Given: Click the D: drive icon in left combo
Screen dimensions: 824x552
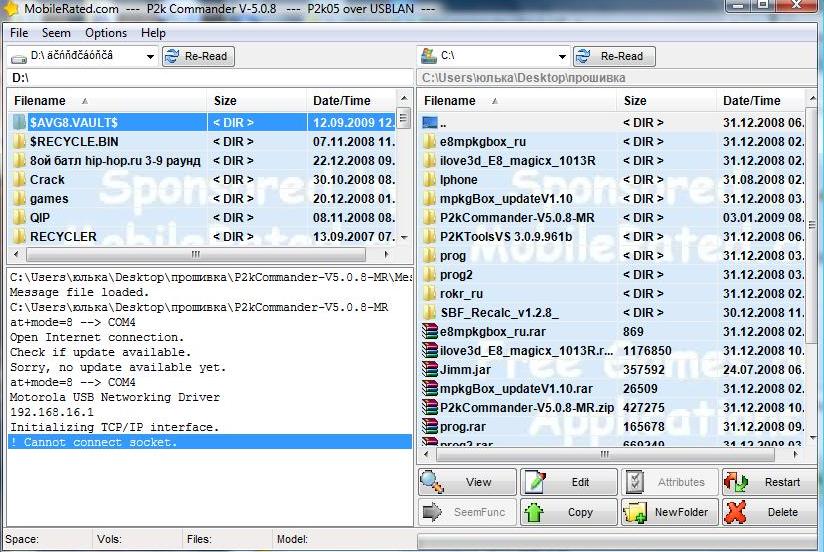Looking at the screenshot, I should tap(19, 58).
